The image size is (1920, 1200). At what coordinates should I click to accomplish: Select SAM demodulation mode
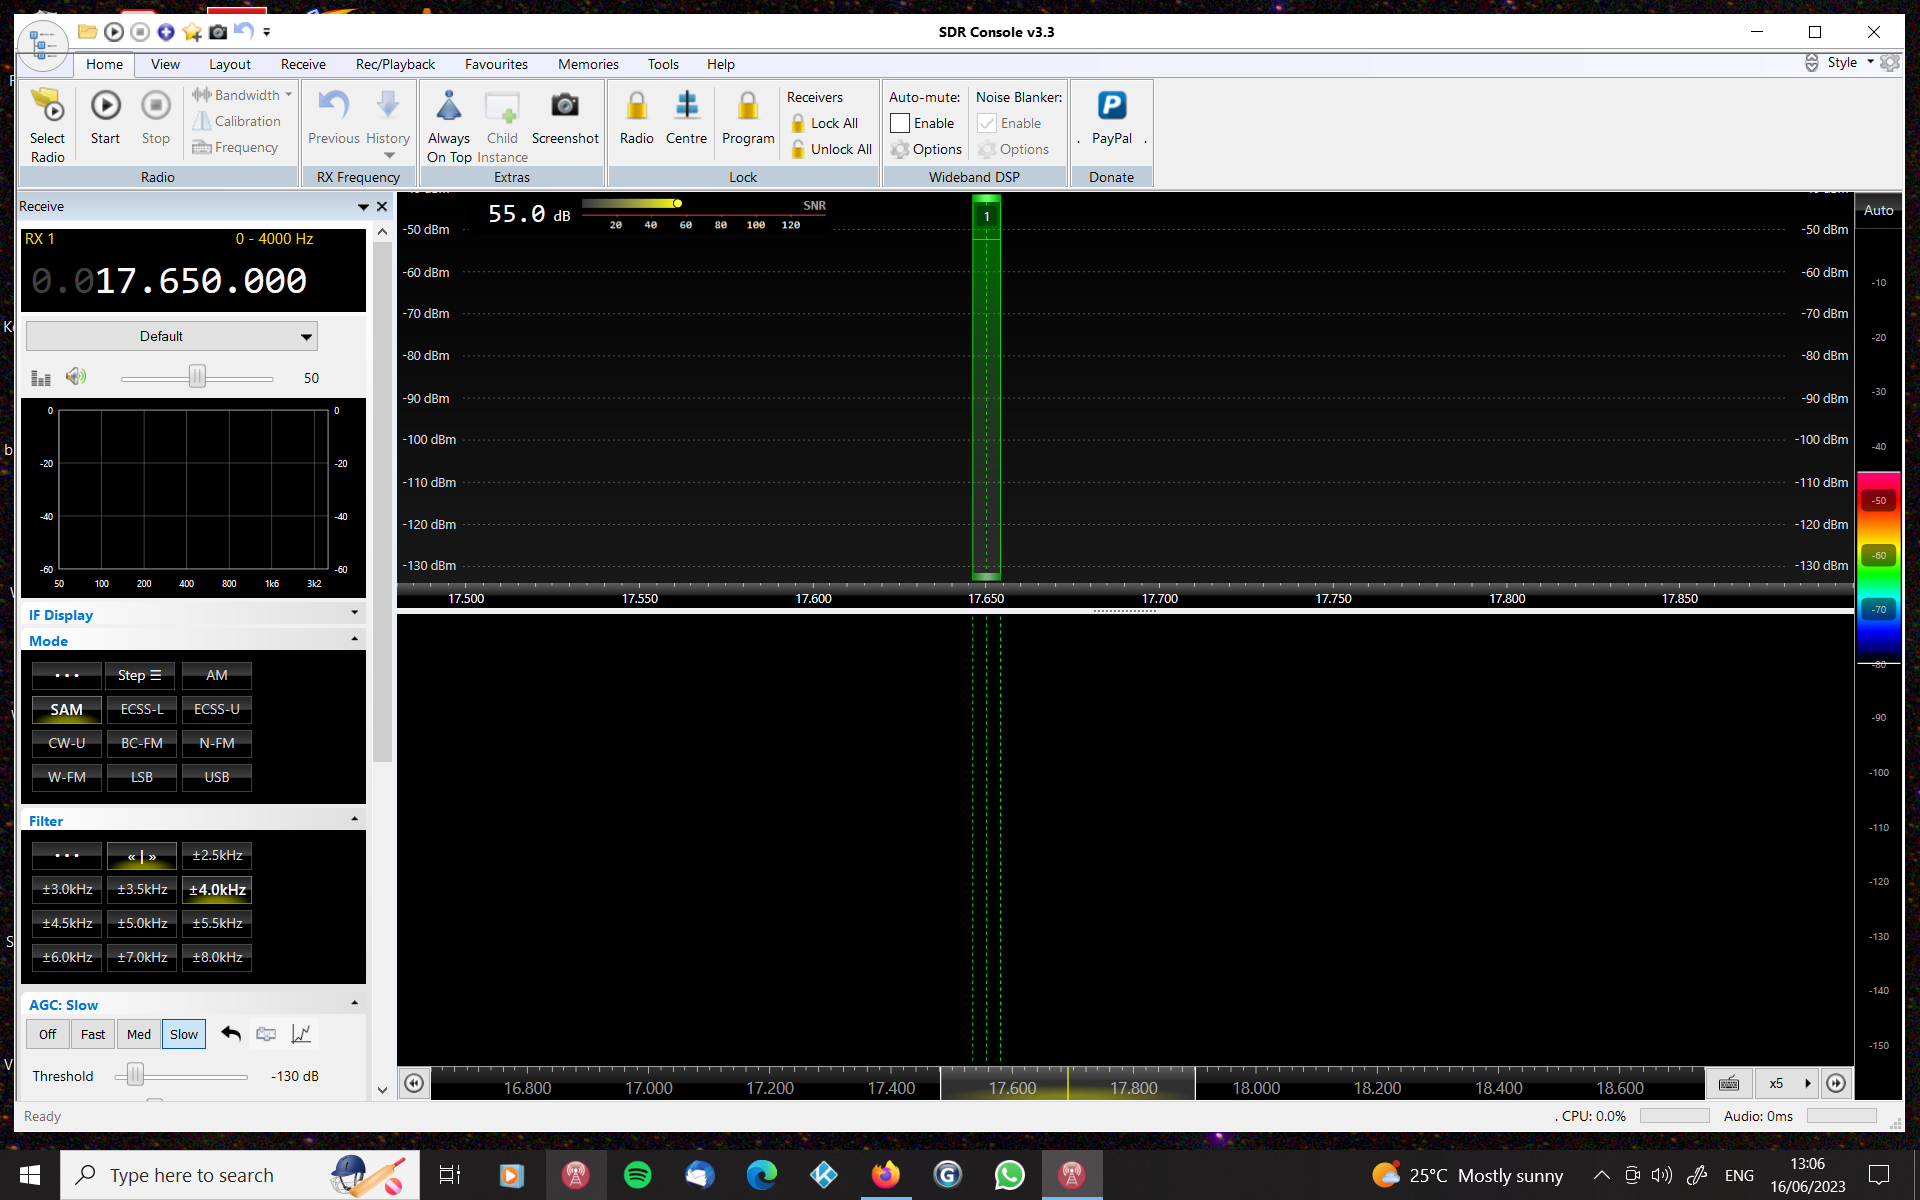pos(66,709)
